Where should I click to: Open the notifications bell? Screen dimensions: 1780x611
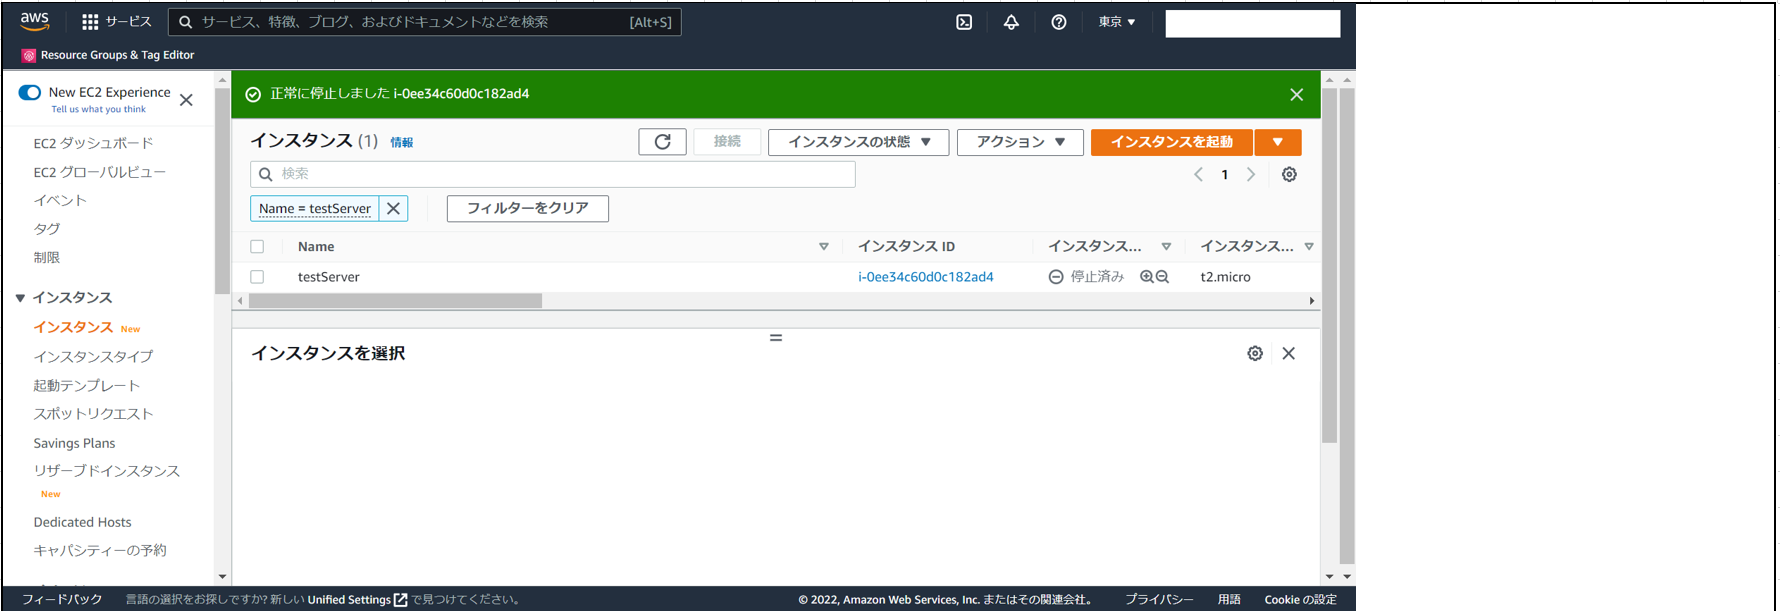click(1011, 22)
